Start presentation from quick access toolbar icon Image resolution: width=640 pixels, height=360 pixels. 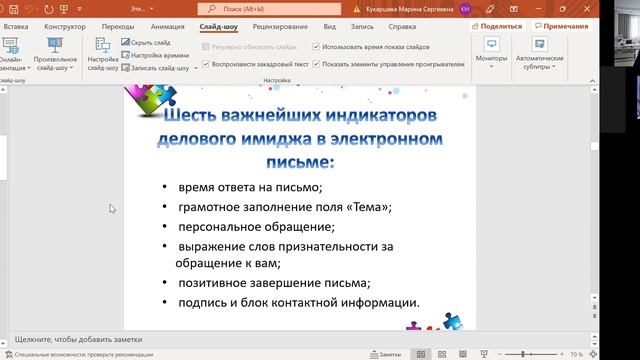[x=64, y=9]
